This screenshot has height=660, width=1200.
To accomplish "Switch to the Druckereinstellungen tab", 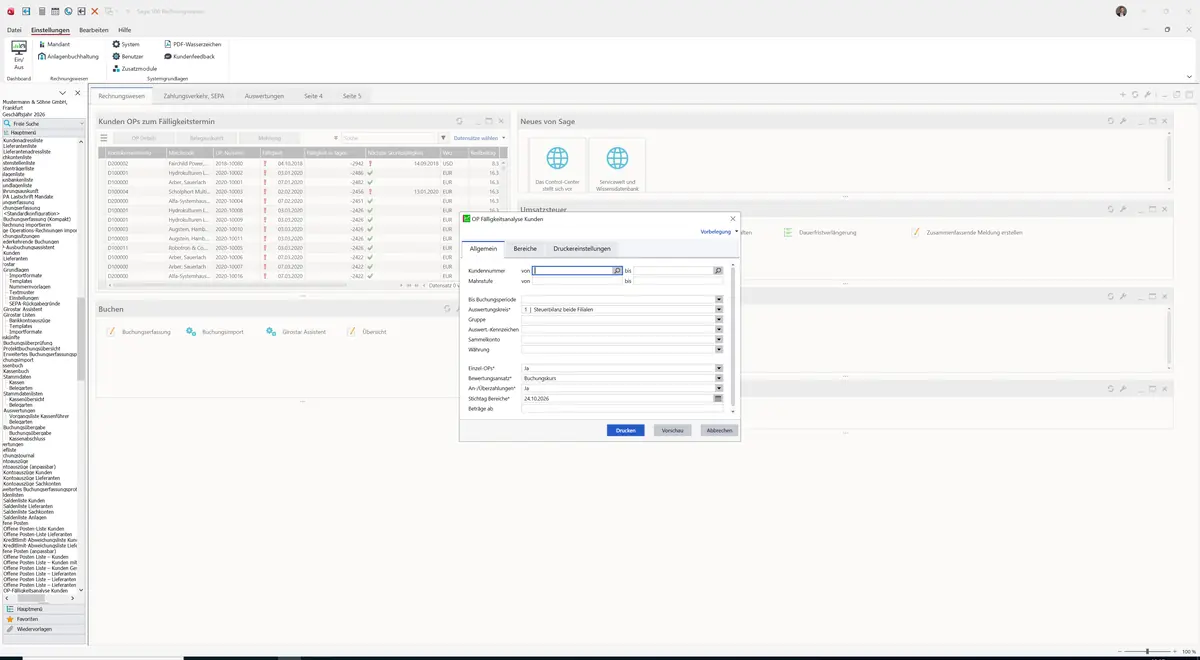I will [582, 248].
